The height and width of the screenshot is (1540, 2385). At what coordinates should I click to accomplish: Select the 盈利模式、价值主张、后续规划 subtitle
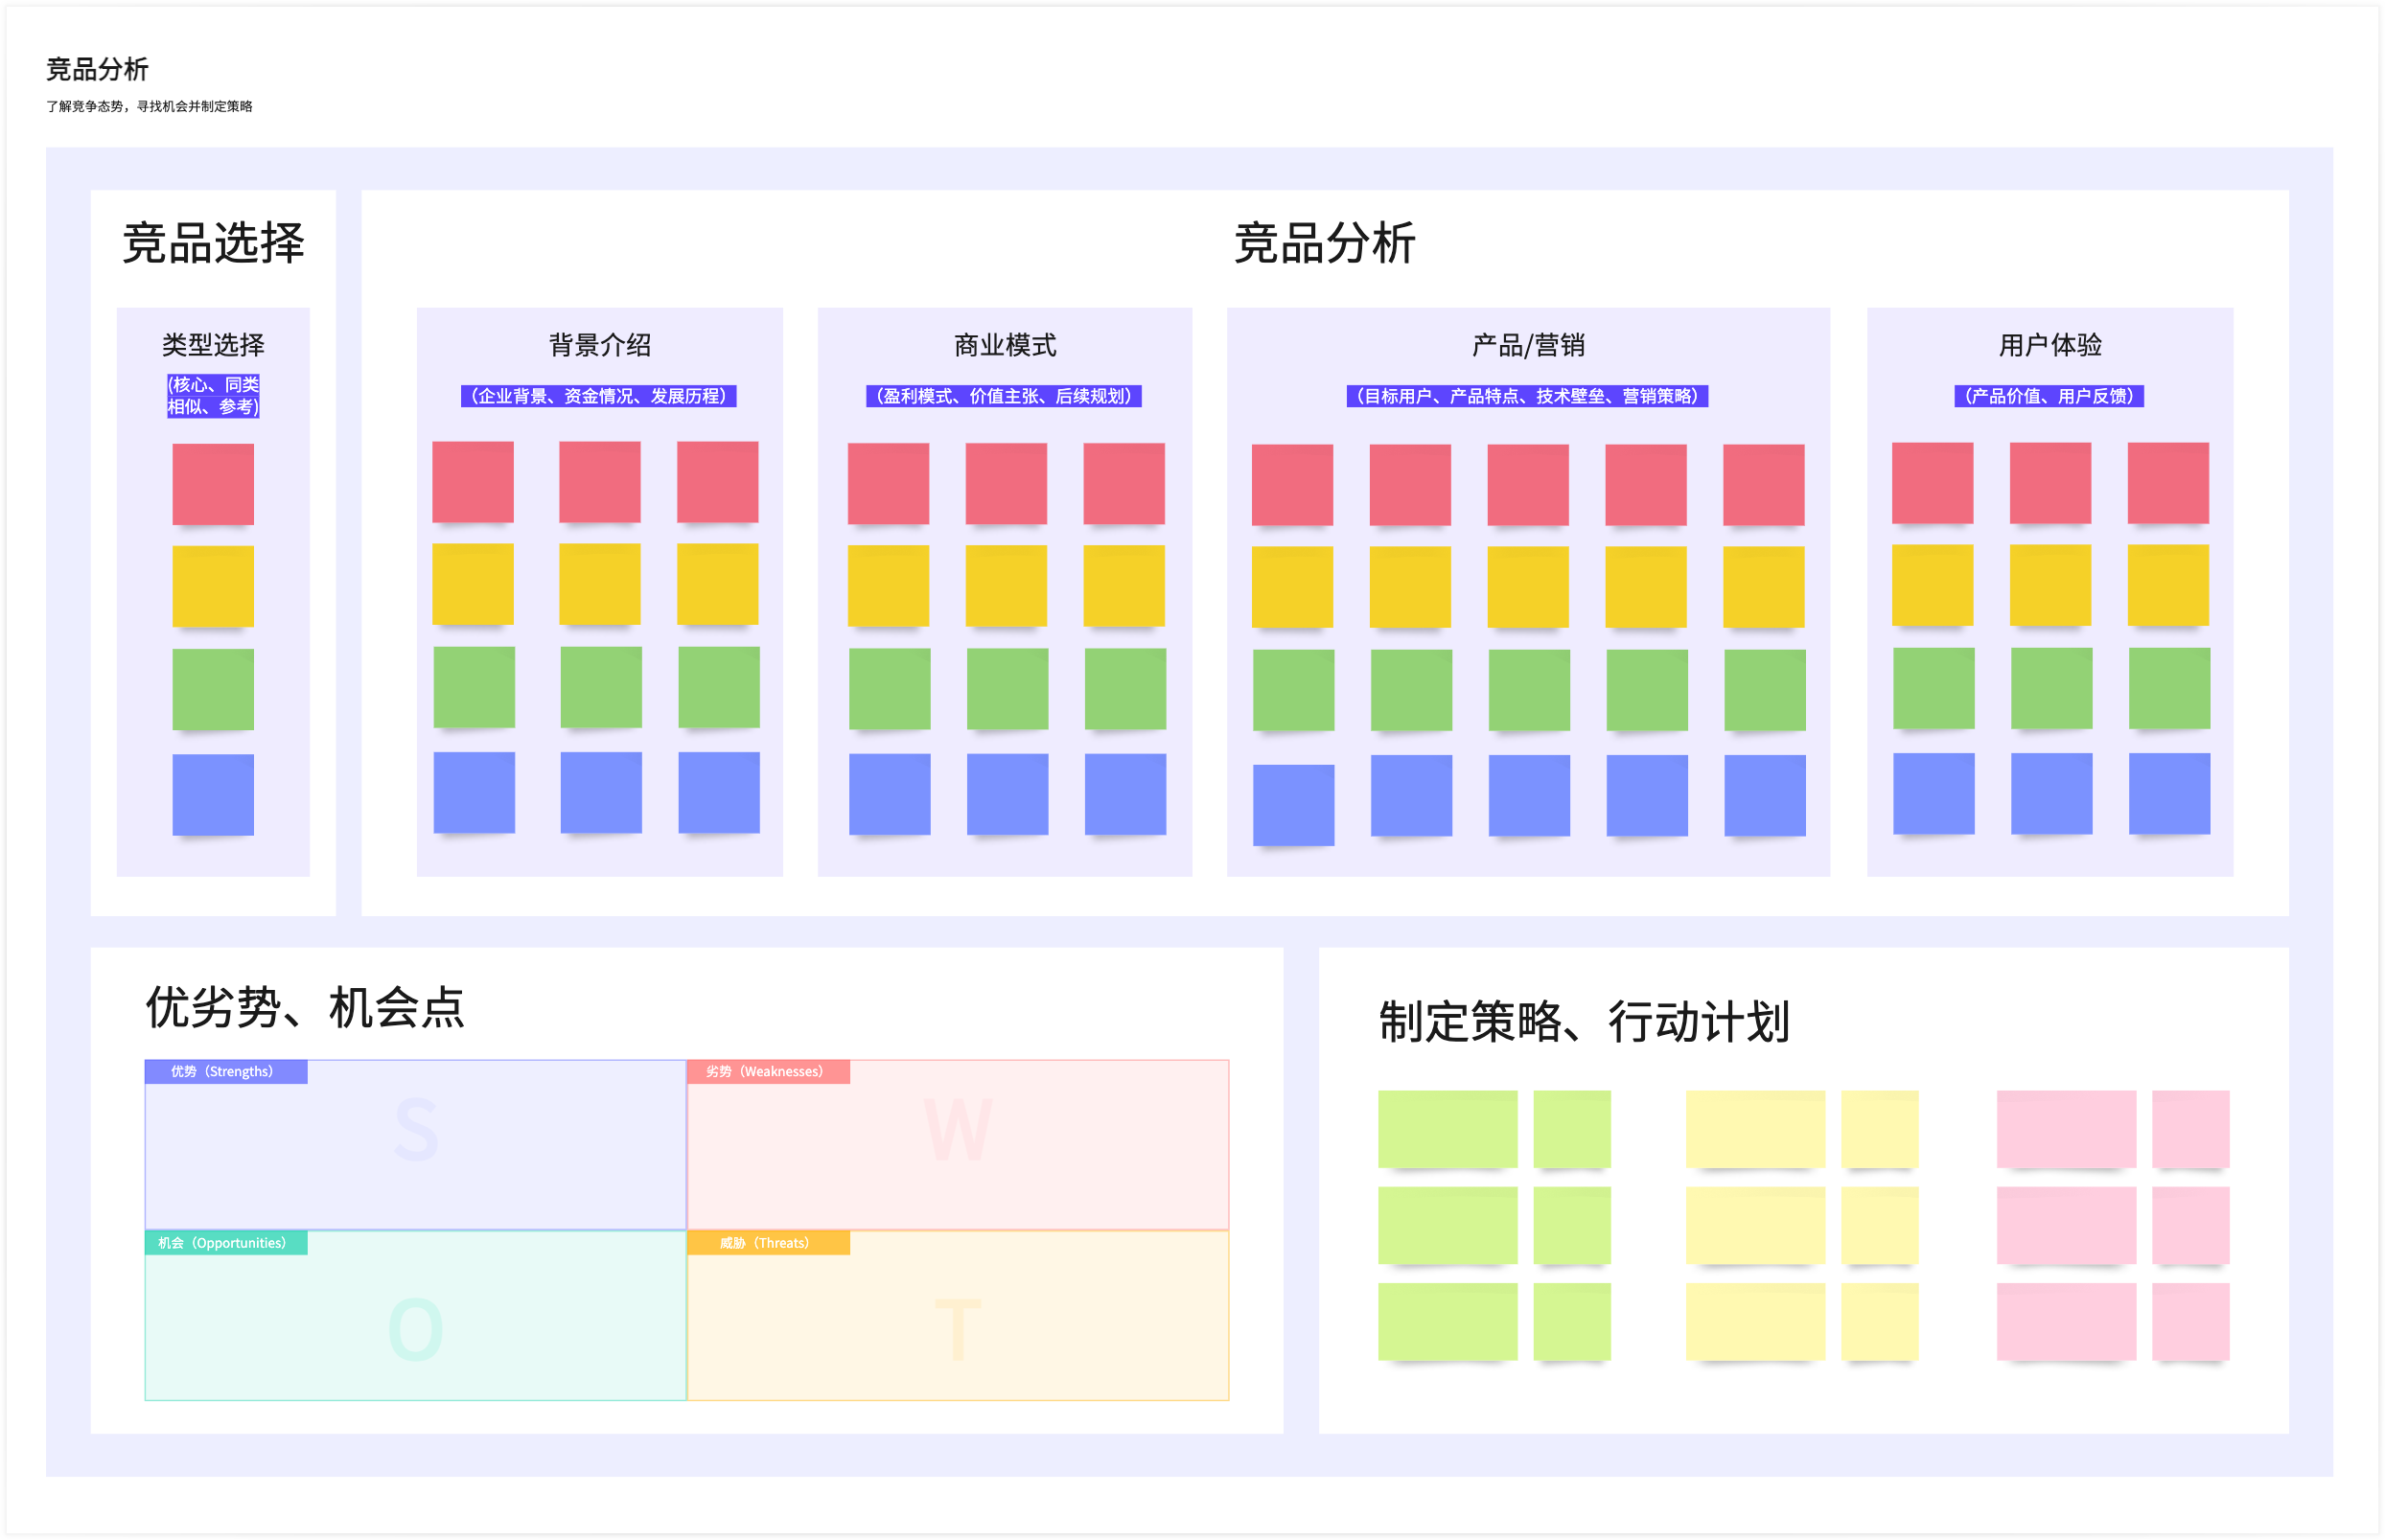tap(1004, 396)
